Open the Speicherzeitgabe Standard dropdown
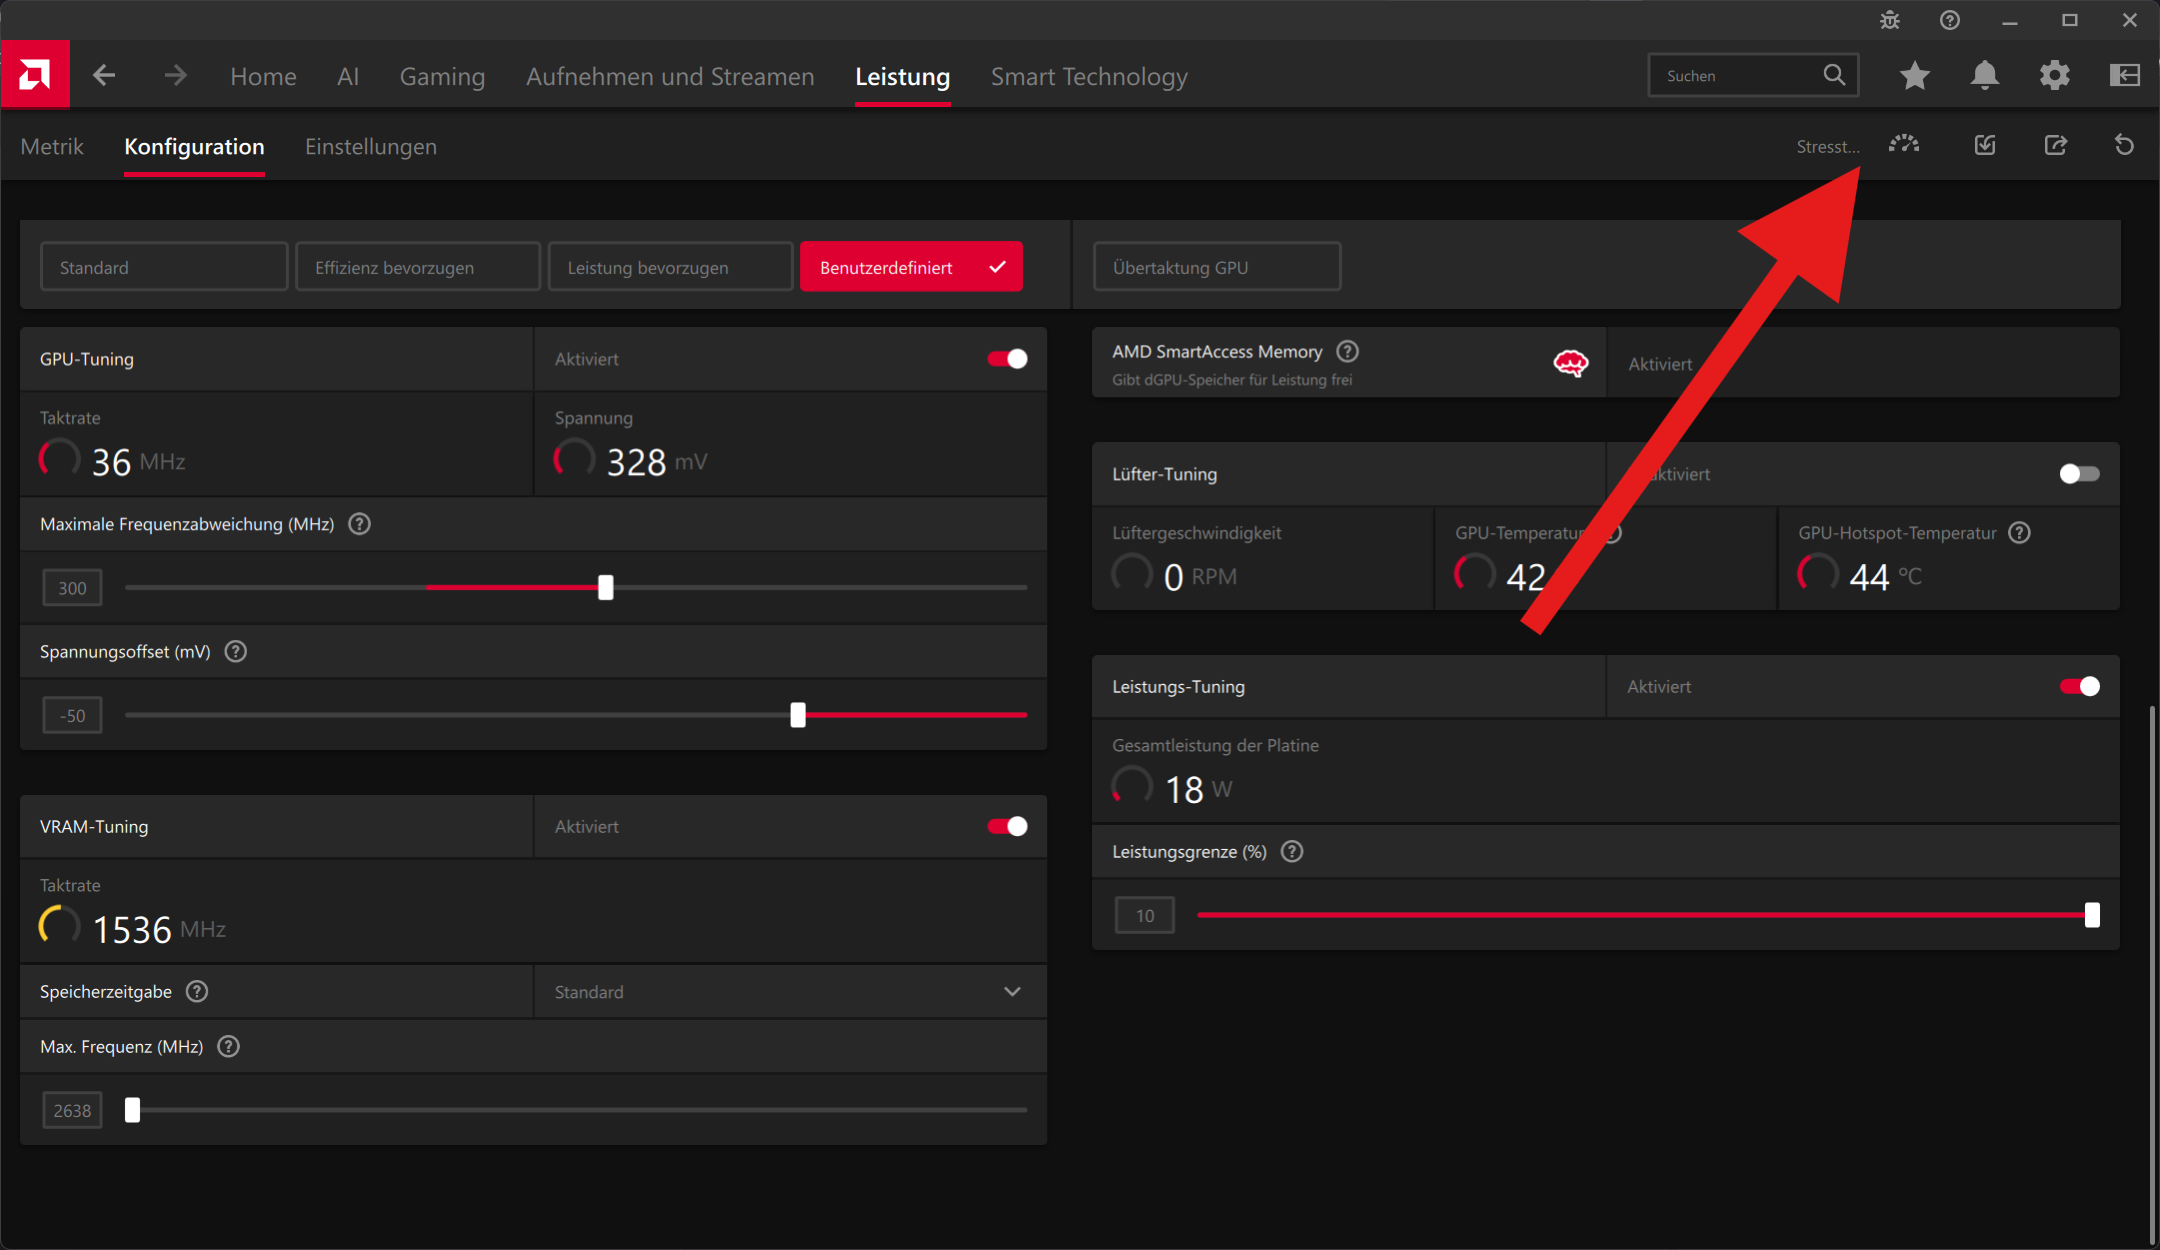This screenshot has width=2160, height=1250. click(x=790, y=992)
